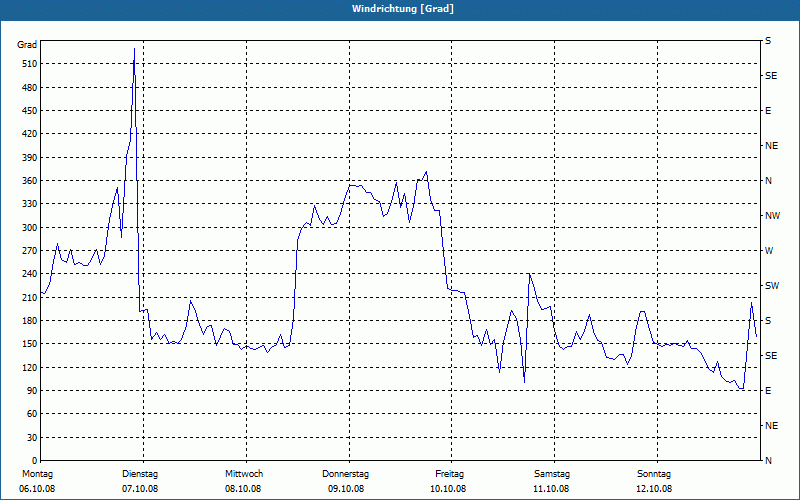
Task: Select the 270 degree axis label
Action: [x=30, y=251]
